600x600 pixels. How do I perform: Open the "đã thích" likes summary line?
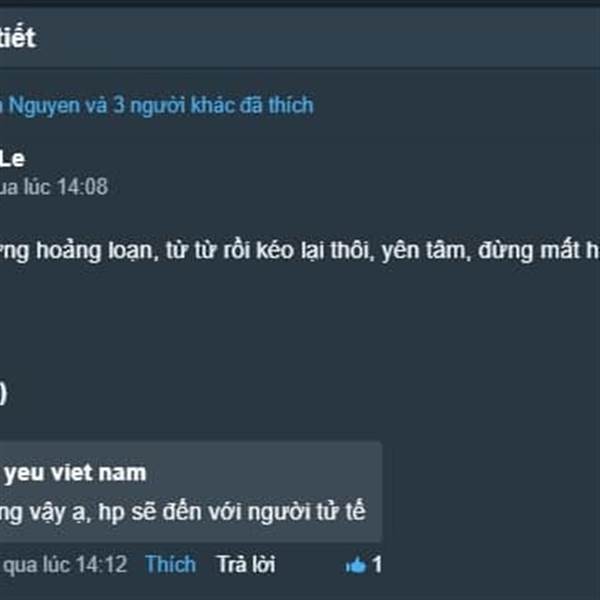point(157,105)
